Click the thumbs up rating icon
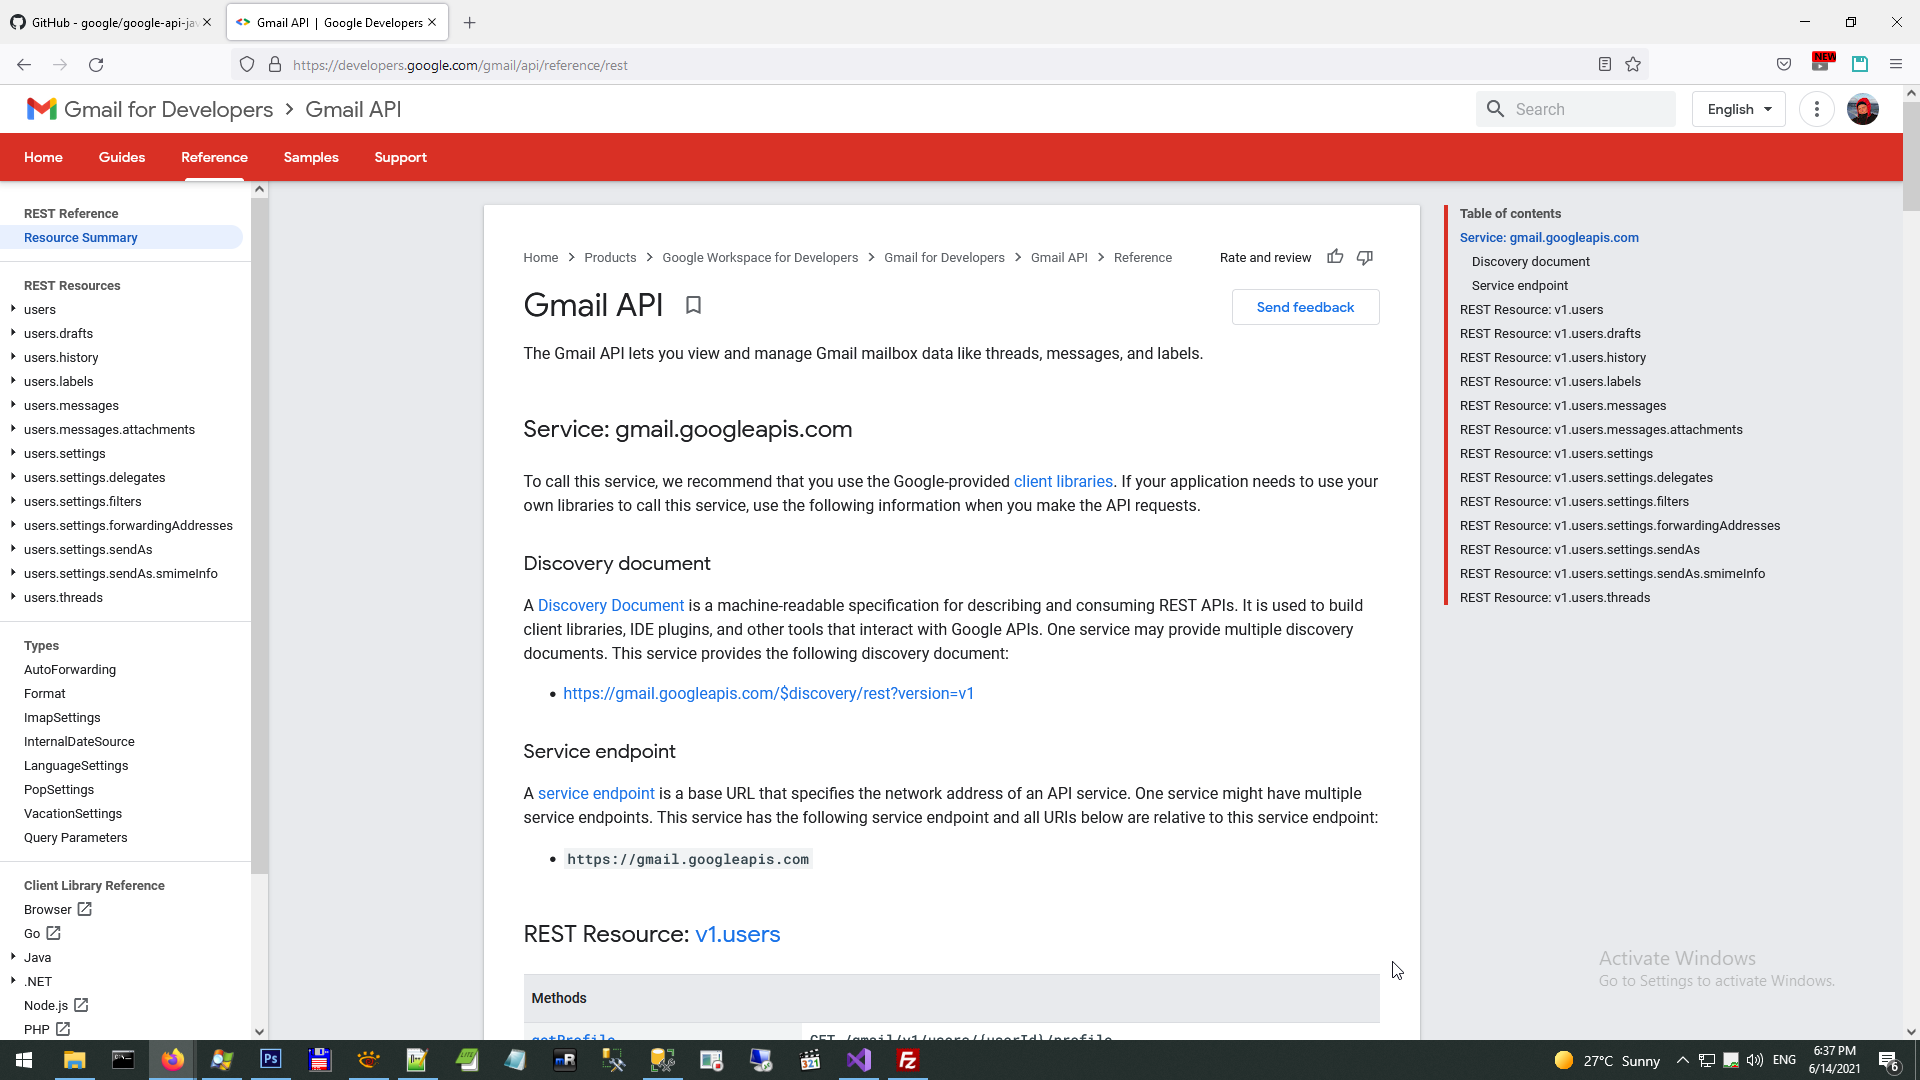 click(x=1335, y=257)
